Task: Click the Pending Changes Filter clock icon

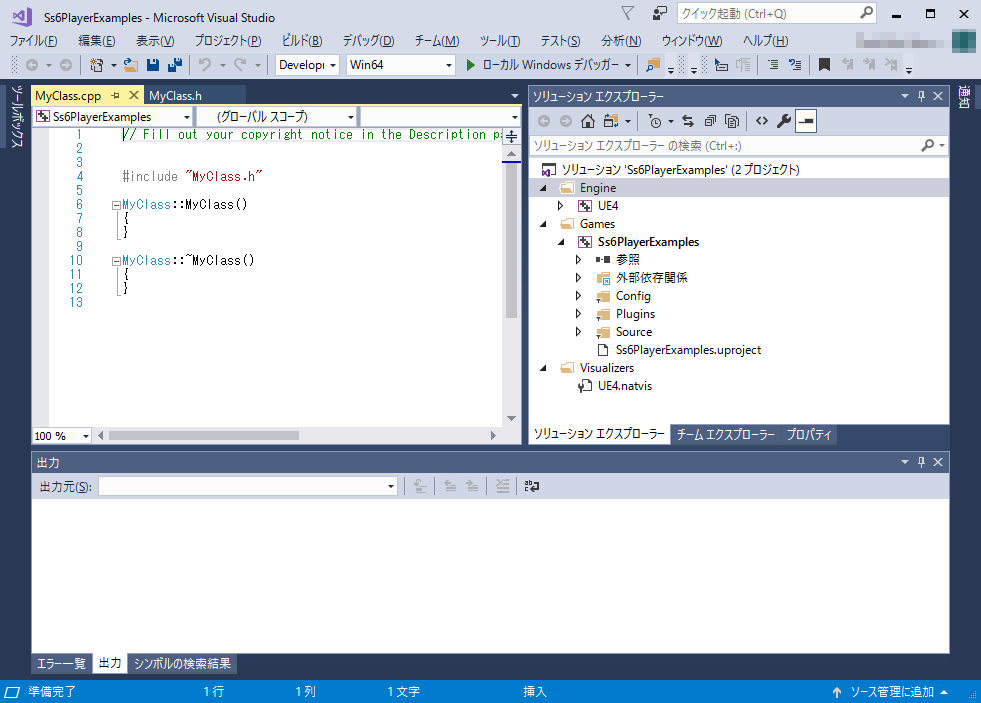Action: [655, 121]
